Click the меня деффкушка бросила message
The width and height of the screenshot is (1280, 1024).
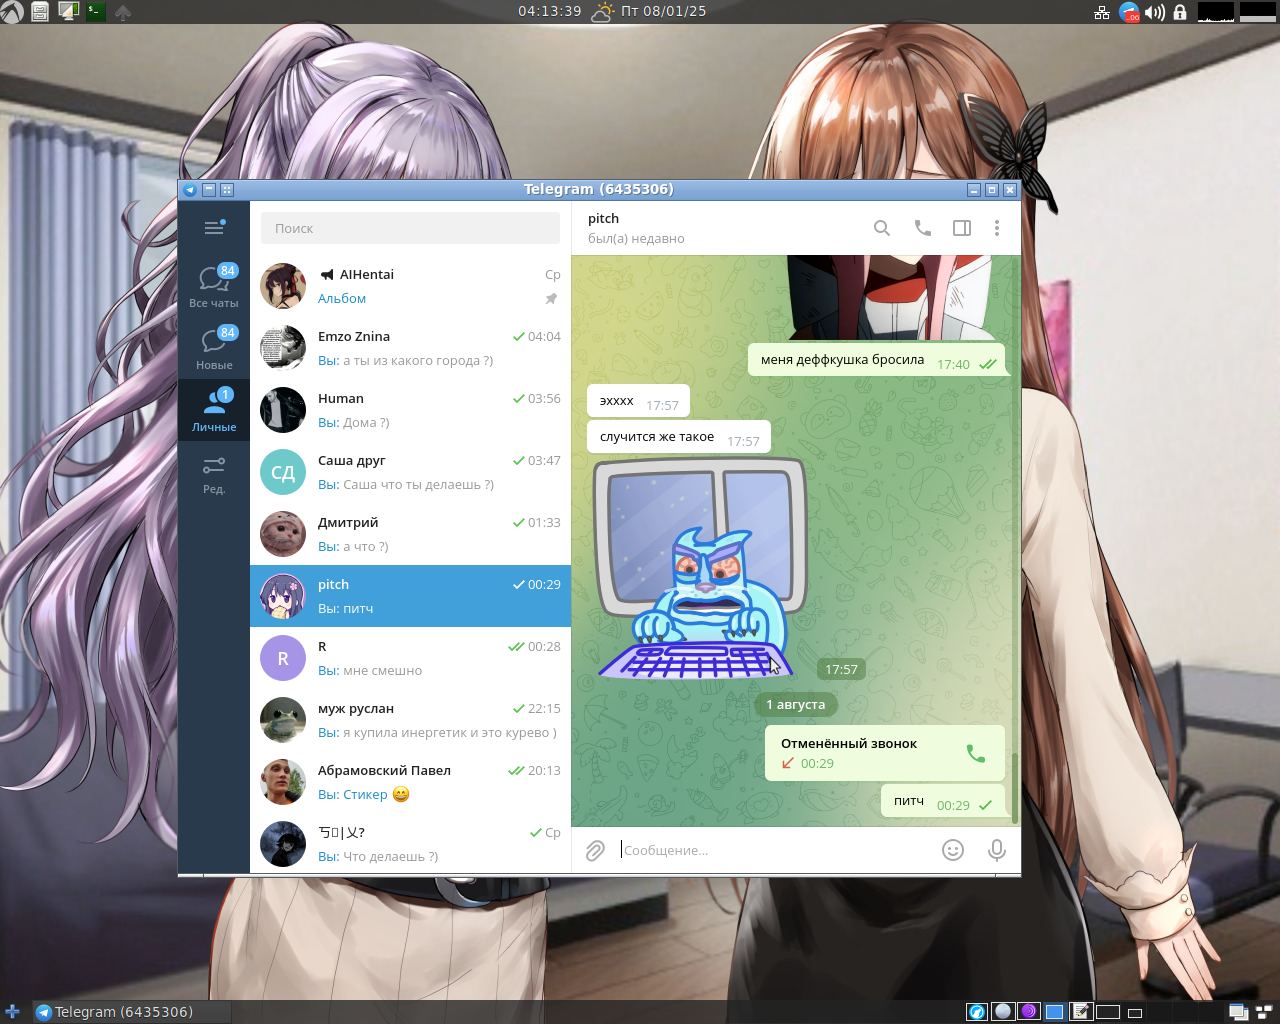(877, 361)
